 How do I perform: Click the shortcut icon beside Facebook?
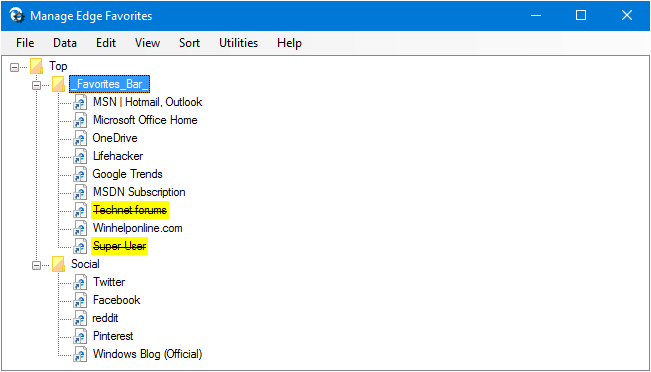coord(80,300)
